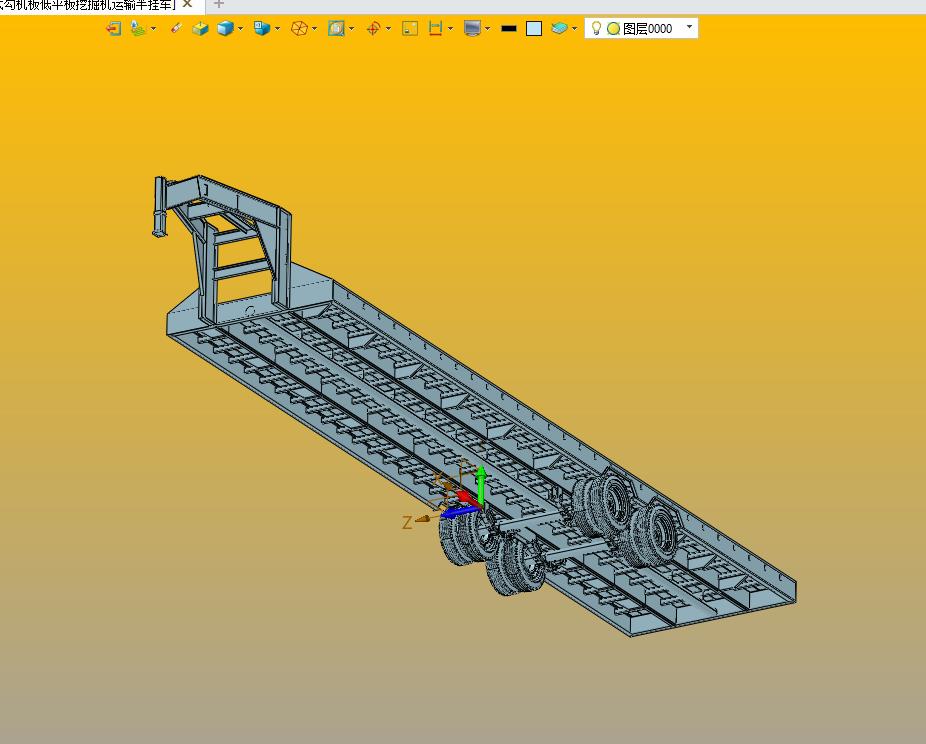Click the monitor display icon
This screenshot has height=744, width=926.
click(472, 28)
